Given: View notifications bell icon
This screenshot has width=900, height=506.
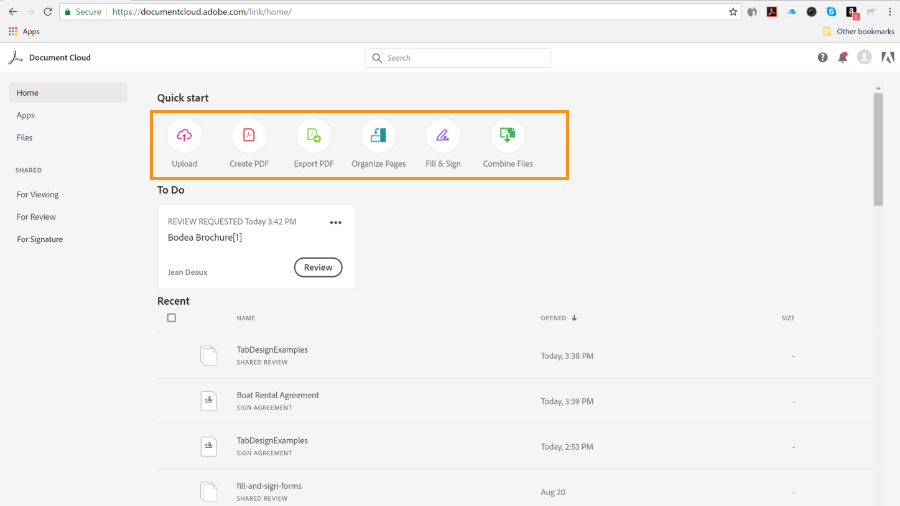Looking at the screenshot, I should [x=843, y=57].
